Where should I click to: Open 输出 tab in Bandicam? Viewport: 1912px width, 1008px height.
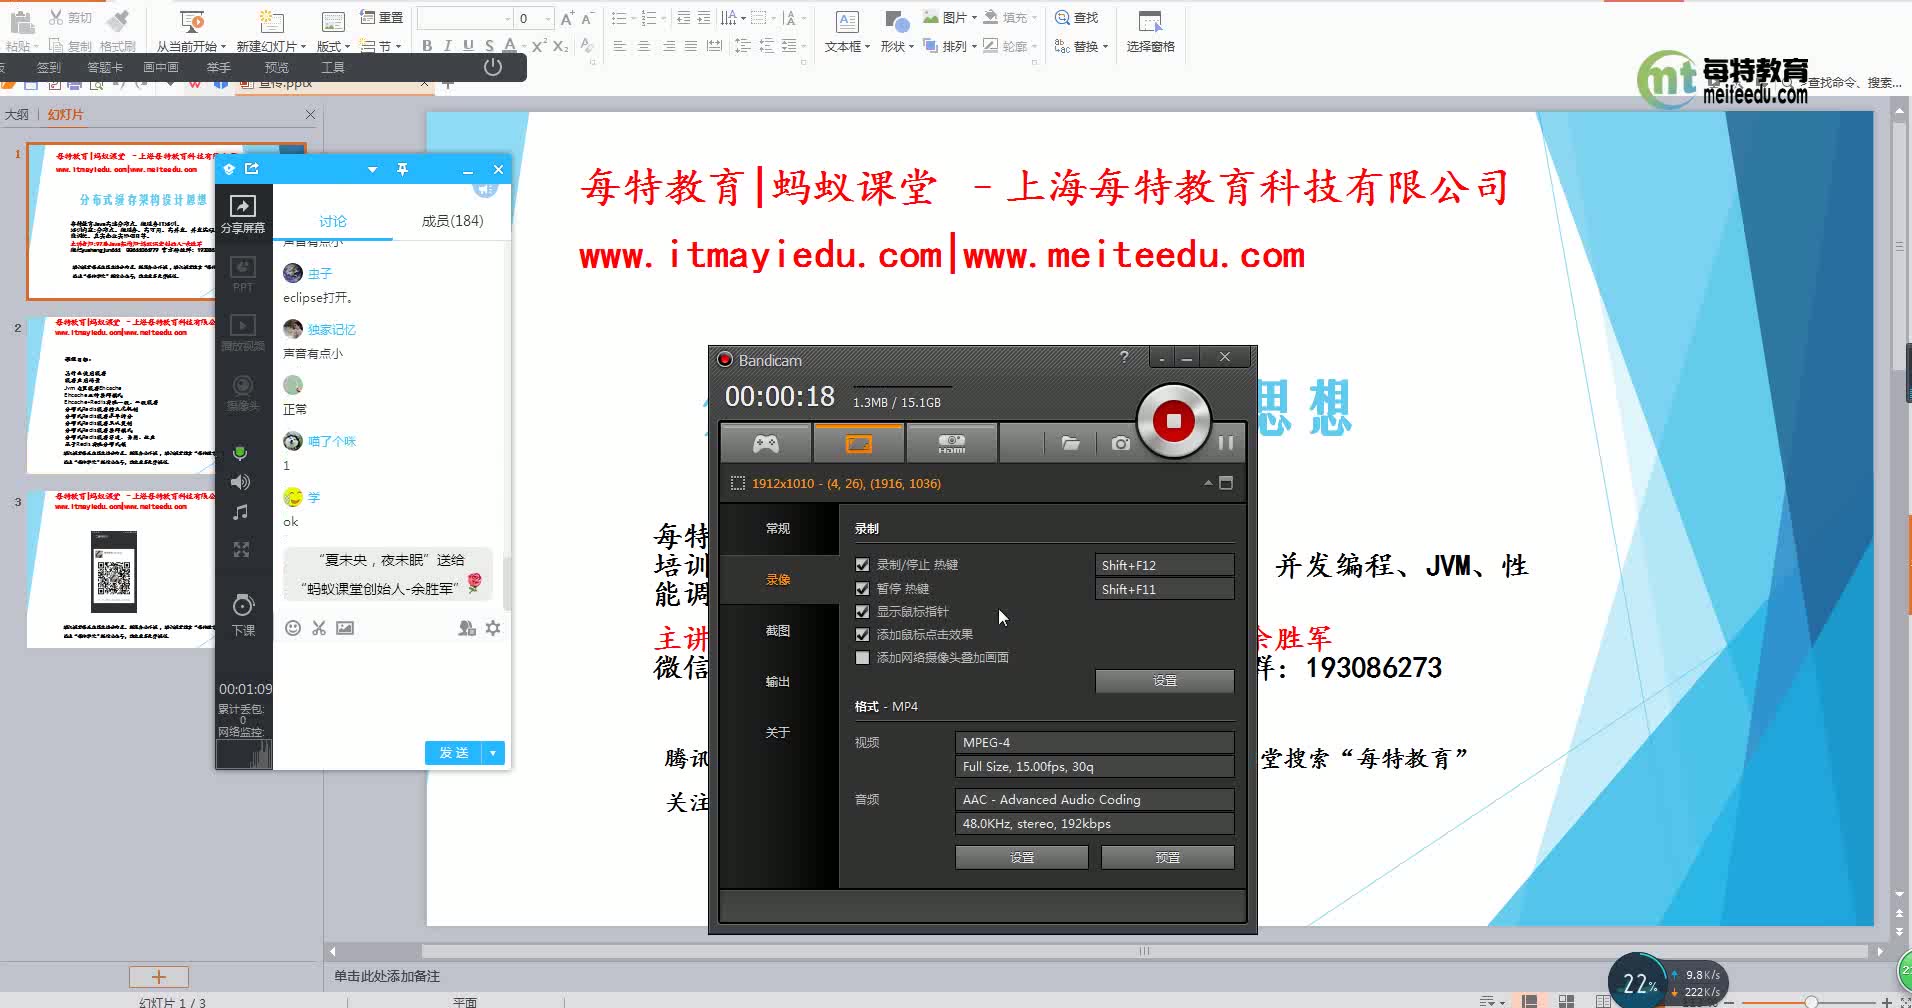[778, 682]
